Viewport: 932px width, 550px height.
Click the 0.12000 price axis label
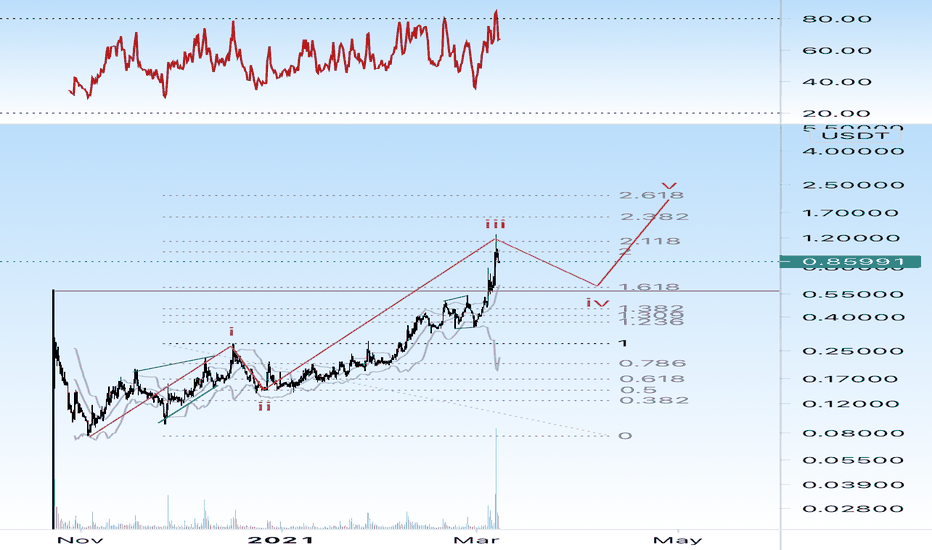pyautogui.click(x=851, y=404)
